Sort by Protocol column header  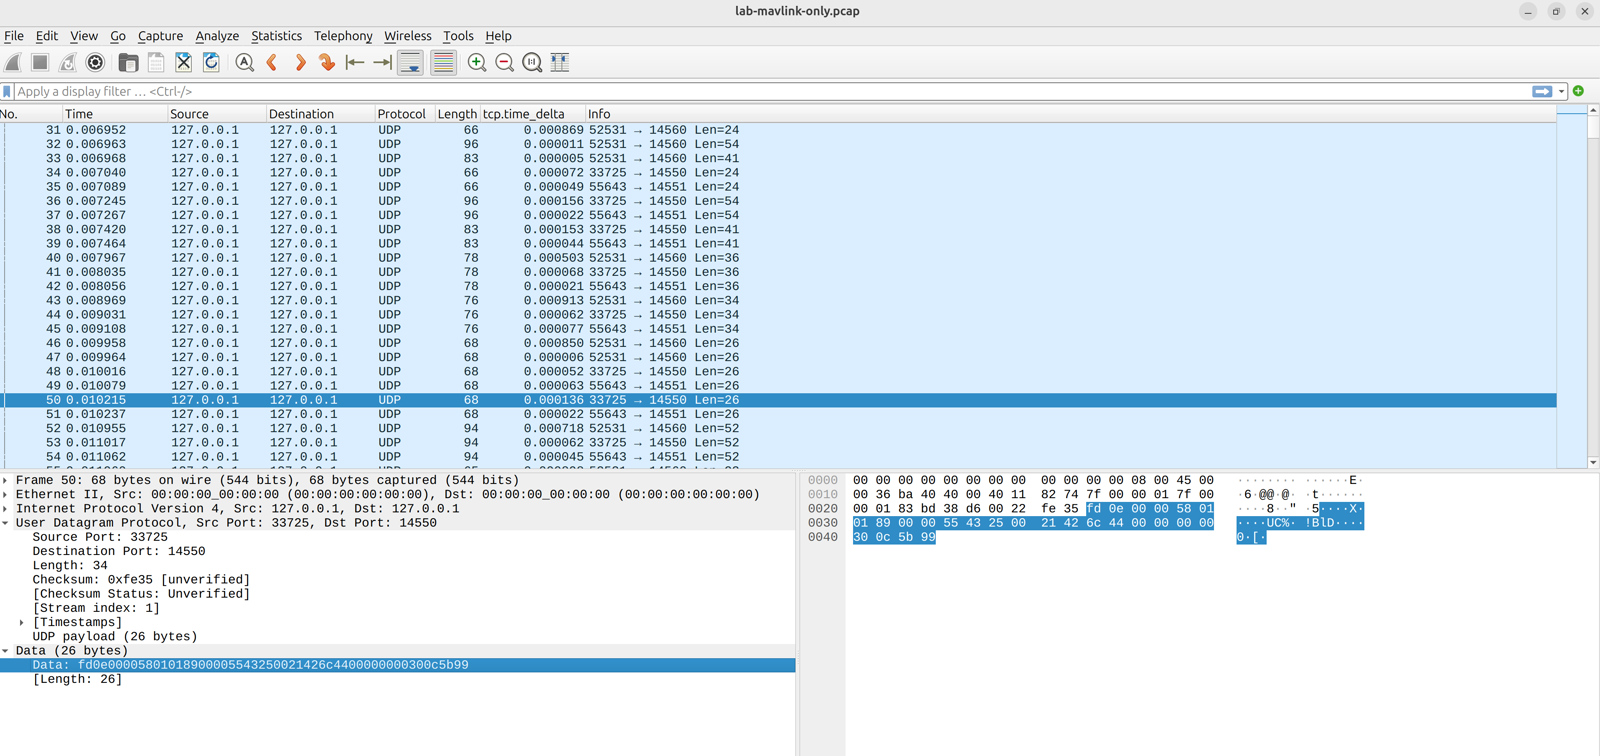click(x=404, y=114)
